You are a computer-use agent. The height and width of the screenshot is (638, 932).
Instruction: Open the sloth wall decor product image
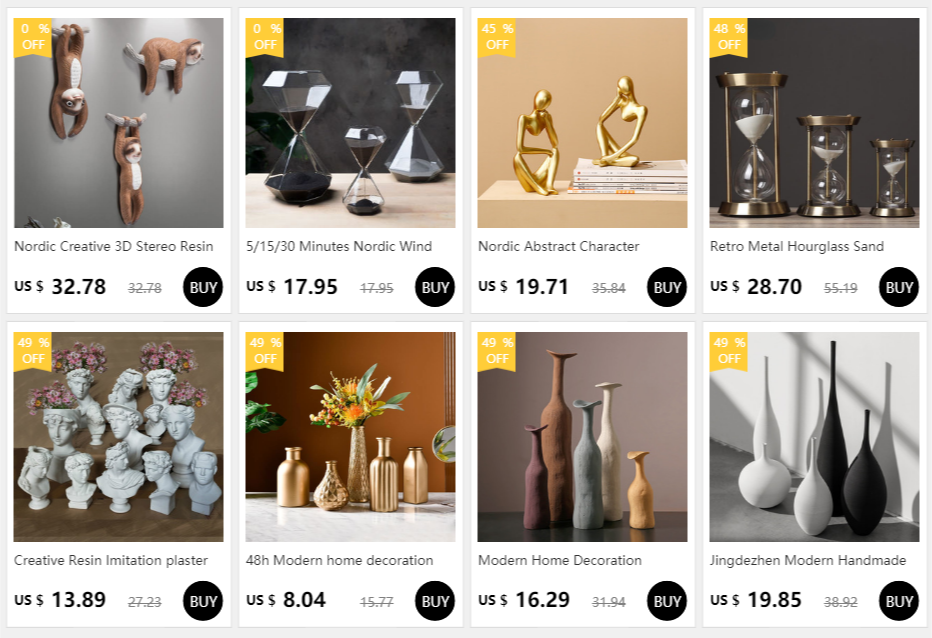click(119, 123)
